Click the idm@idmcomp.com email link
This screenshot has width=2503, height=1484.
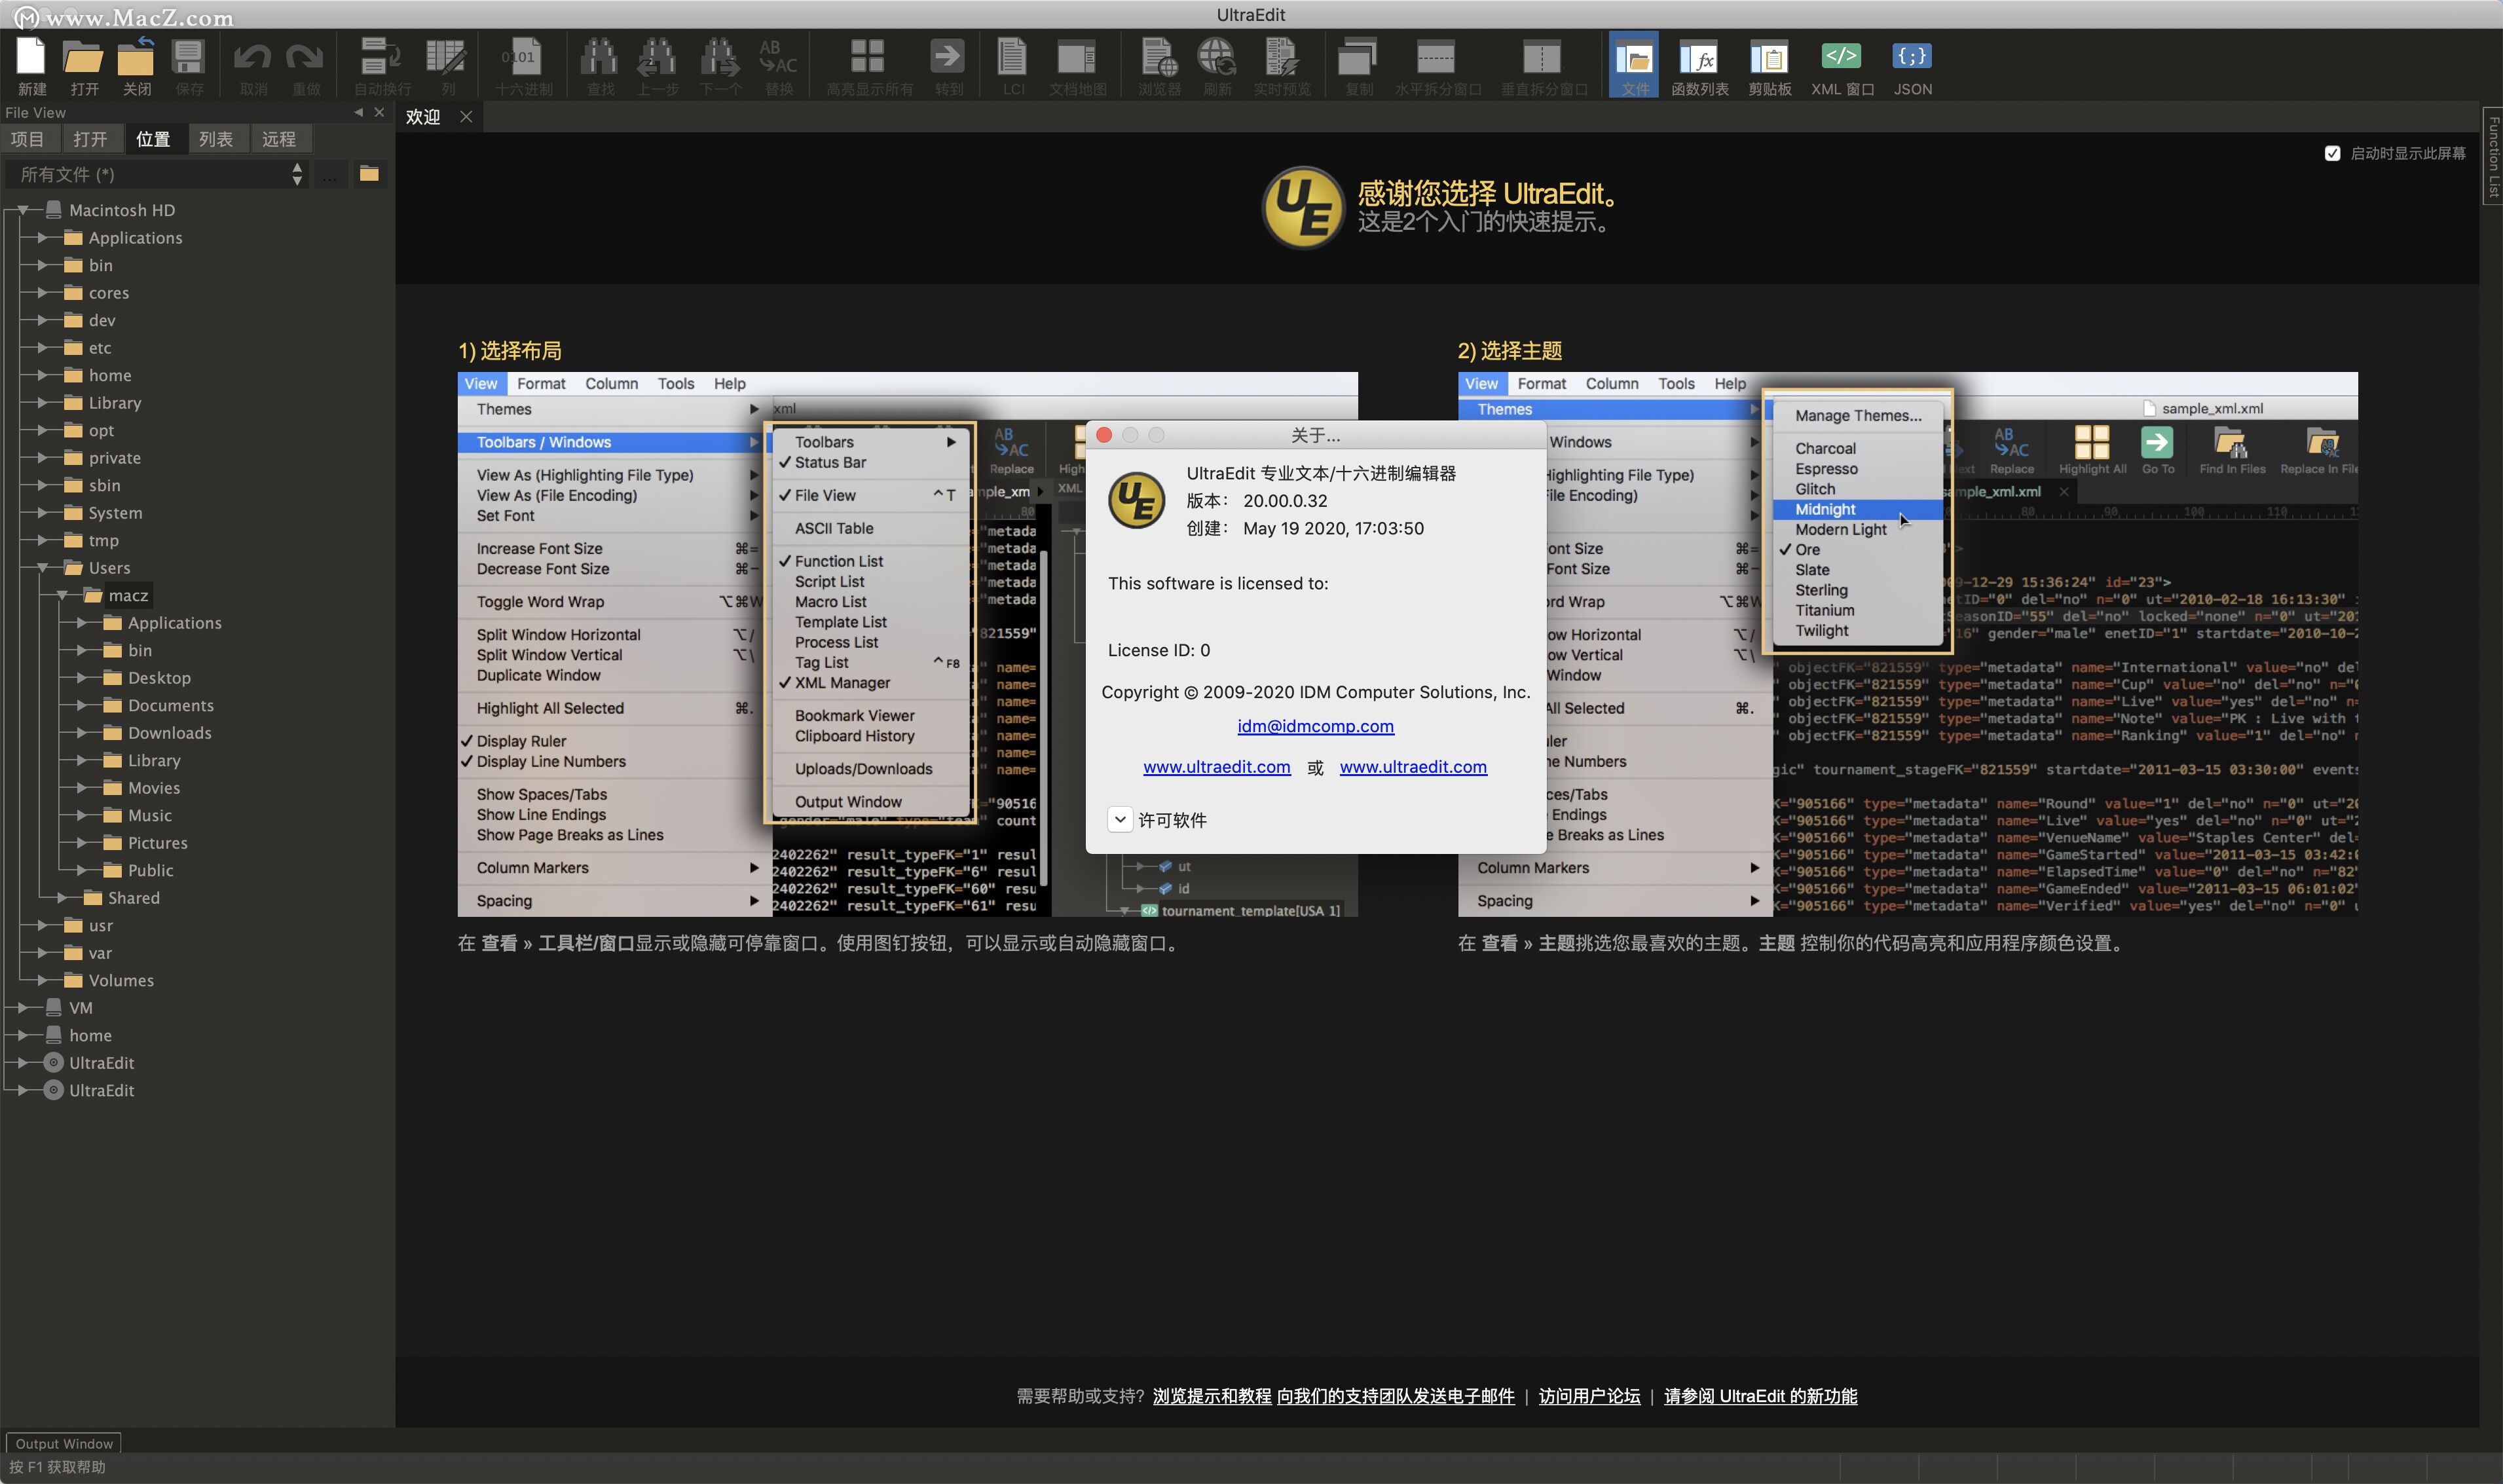1315,726
